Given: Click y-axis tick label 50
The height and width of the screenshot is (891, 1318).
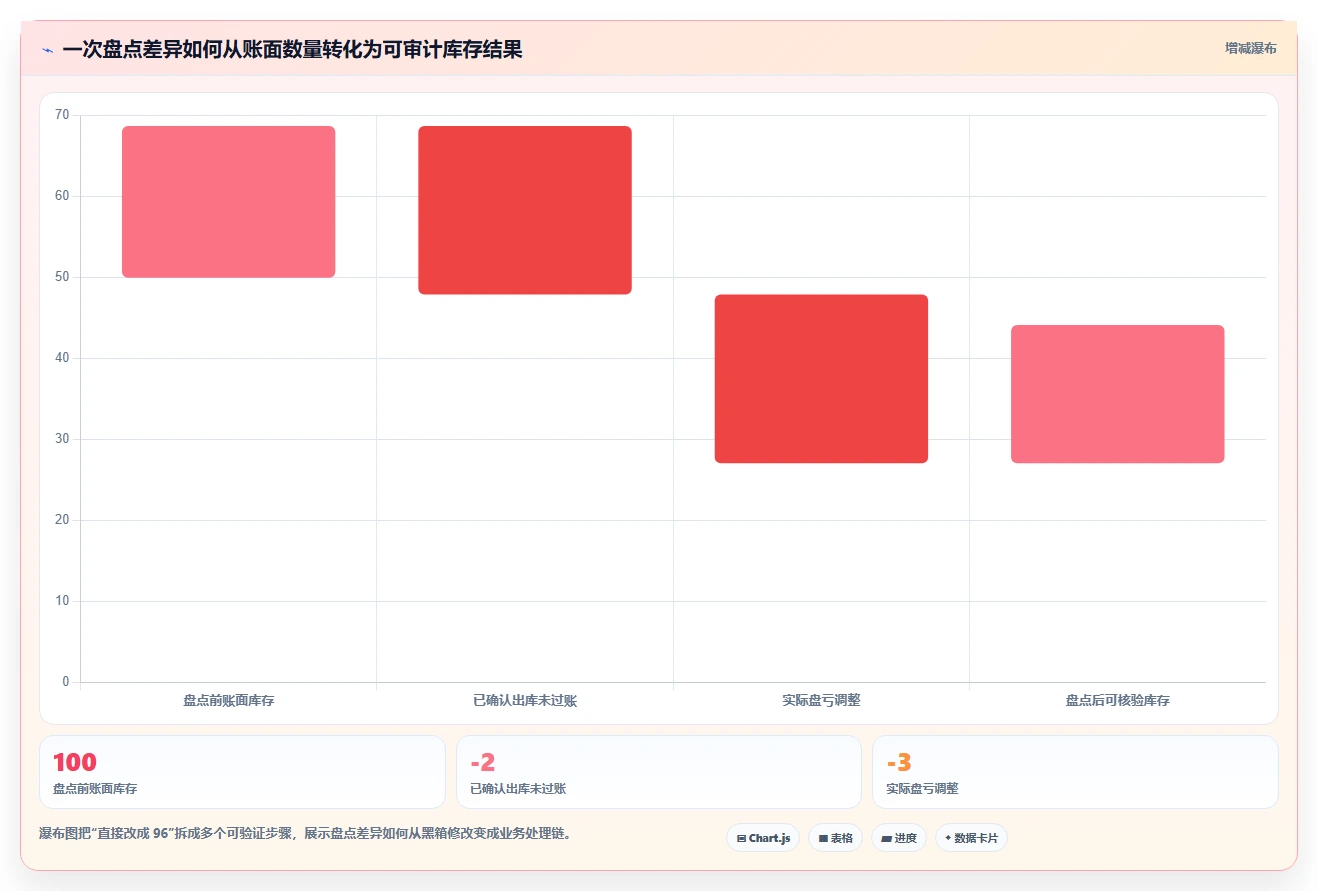Looking at the screenshot, I should [x=62, y=277].
